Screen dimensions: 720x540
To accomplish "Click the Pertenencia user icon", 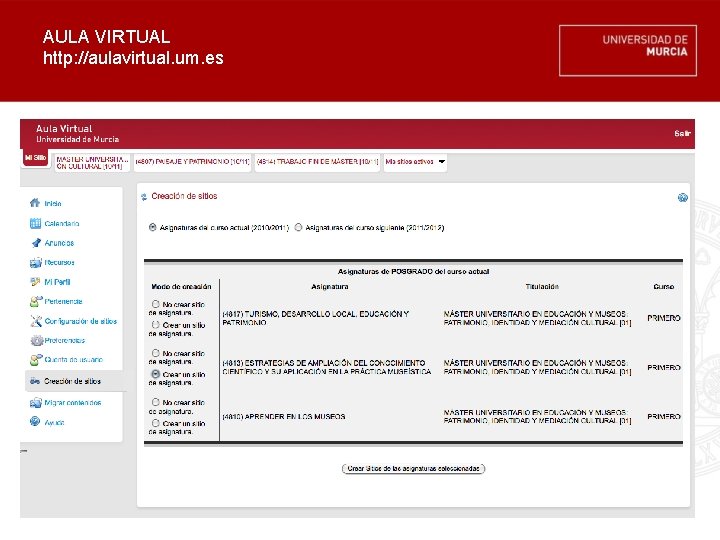I will click(36, 301).
